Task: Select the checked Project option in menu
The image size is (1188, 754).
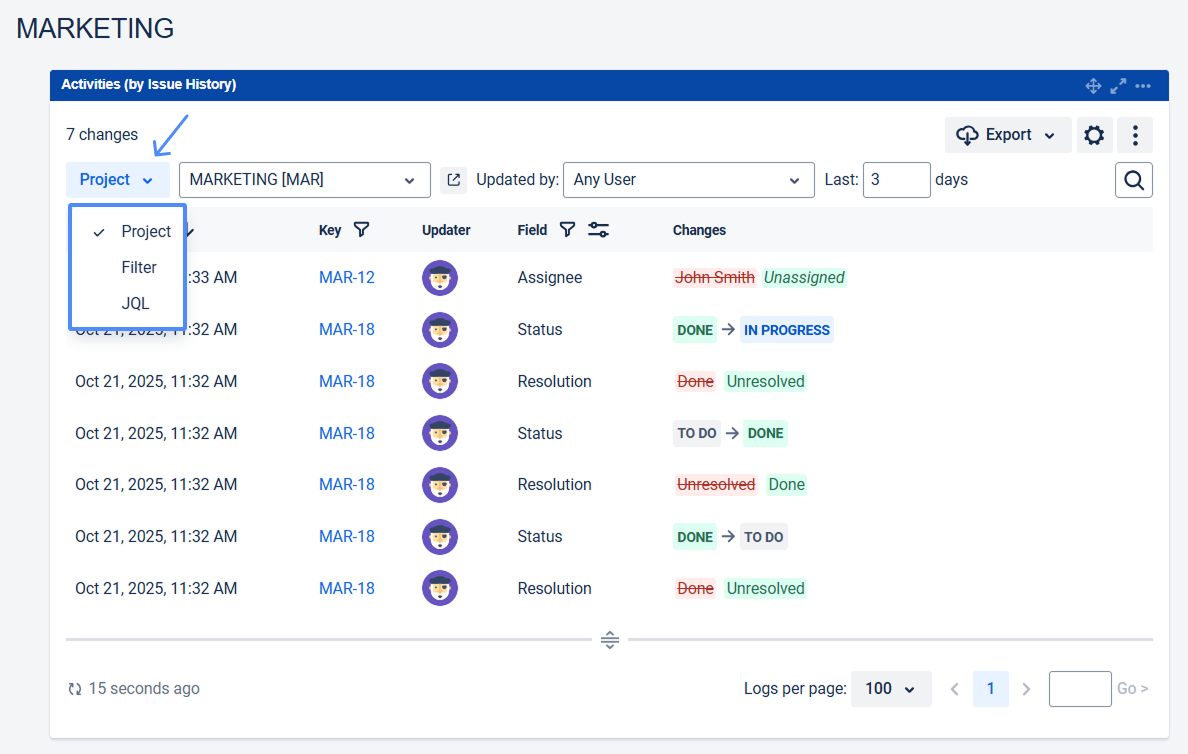Action: point(146,231)
